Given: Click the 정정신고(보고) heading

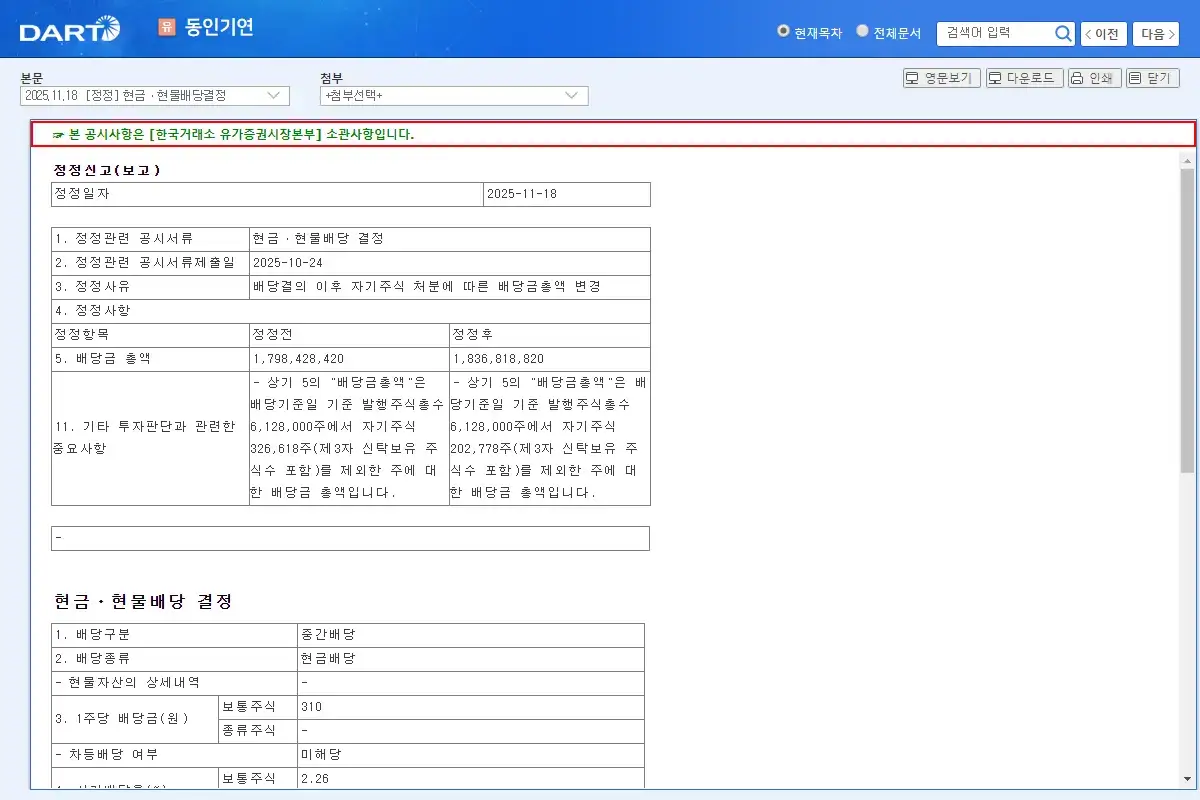Looking at the screenshot, I should pos(107,170).
